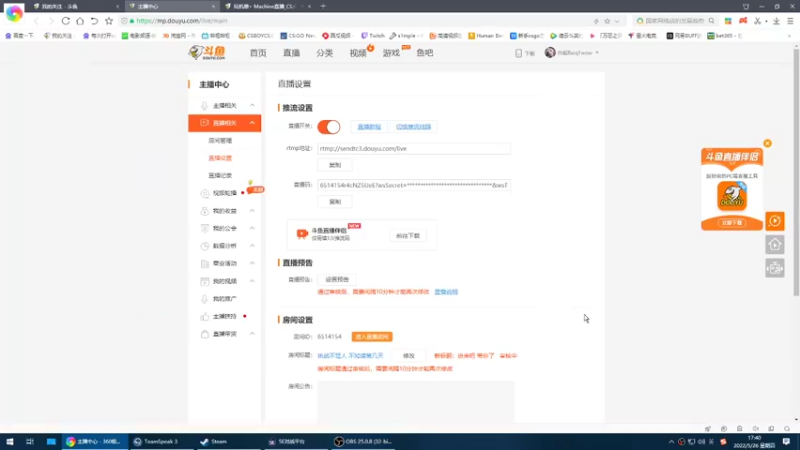This screenshot has height=450, width=800.
Task: Select 直播记录 in the sidebar
Action: 220,176
